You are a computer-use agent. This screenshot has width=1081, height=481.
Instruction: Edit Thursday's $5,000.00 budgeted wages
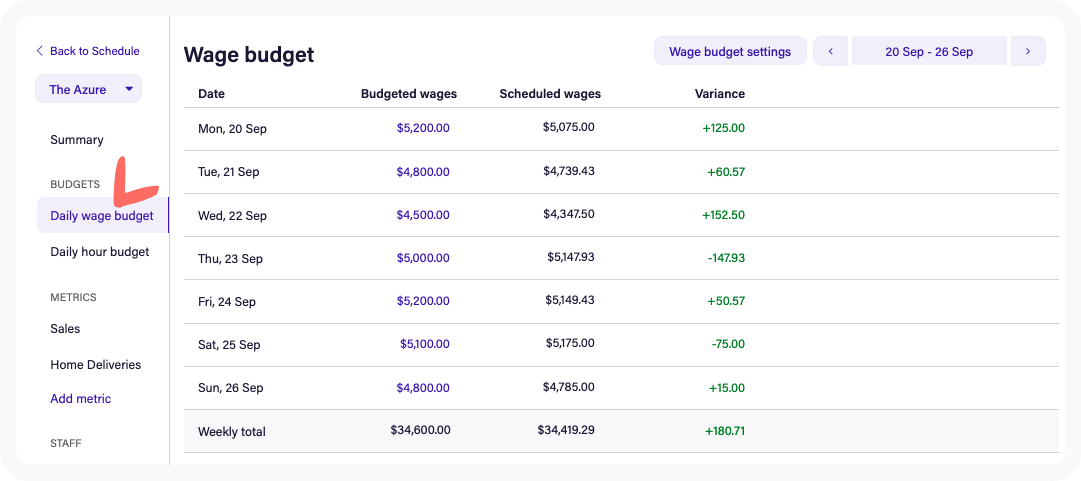pos(423,258)
